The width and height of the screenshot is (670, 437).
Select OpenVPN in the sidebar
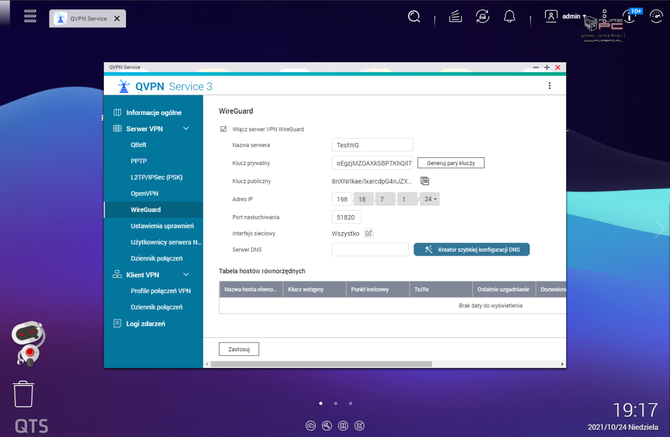point(144,194)
